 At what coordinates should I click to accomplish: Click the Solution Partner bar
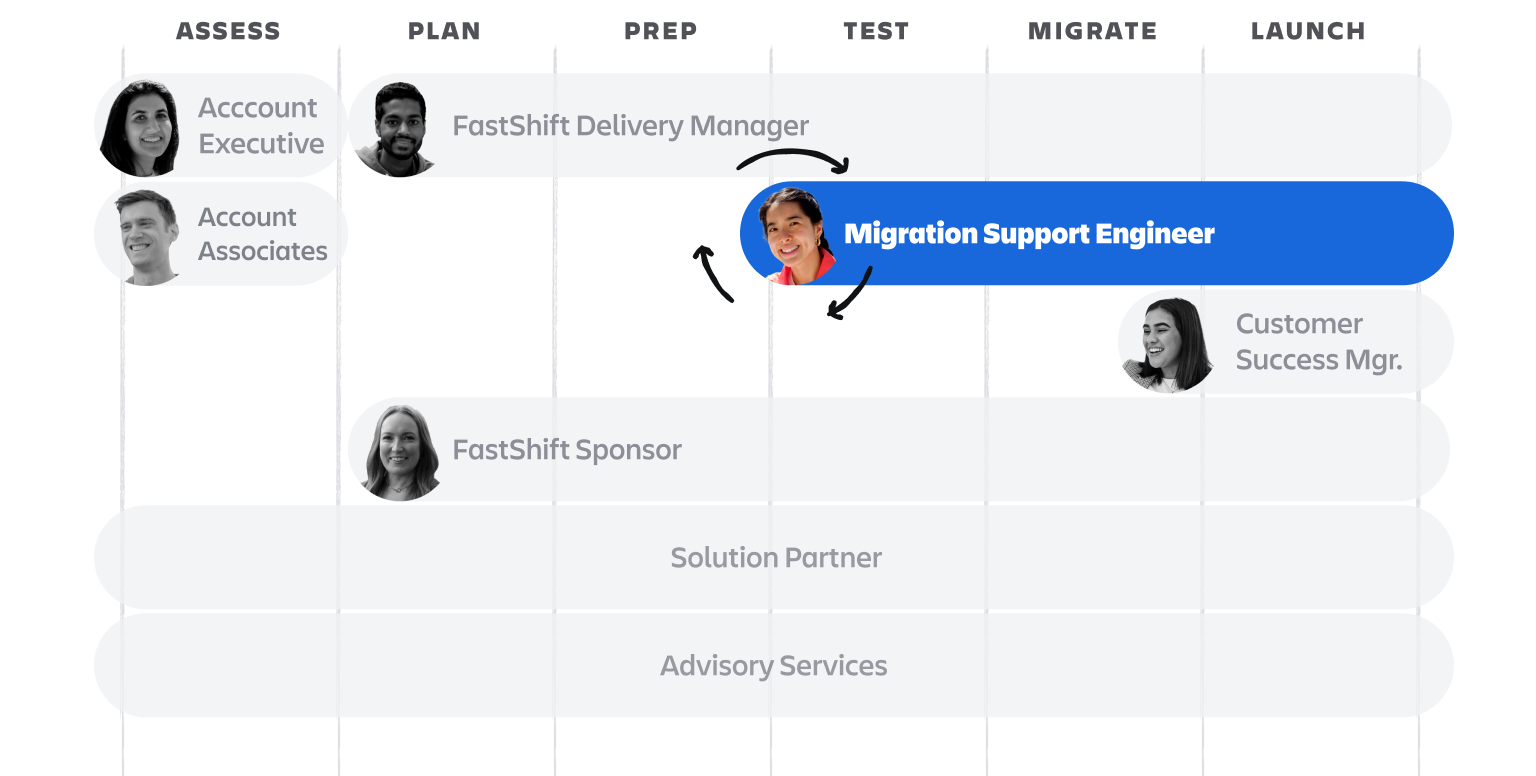(x=776, y=557)
